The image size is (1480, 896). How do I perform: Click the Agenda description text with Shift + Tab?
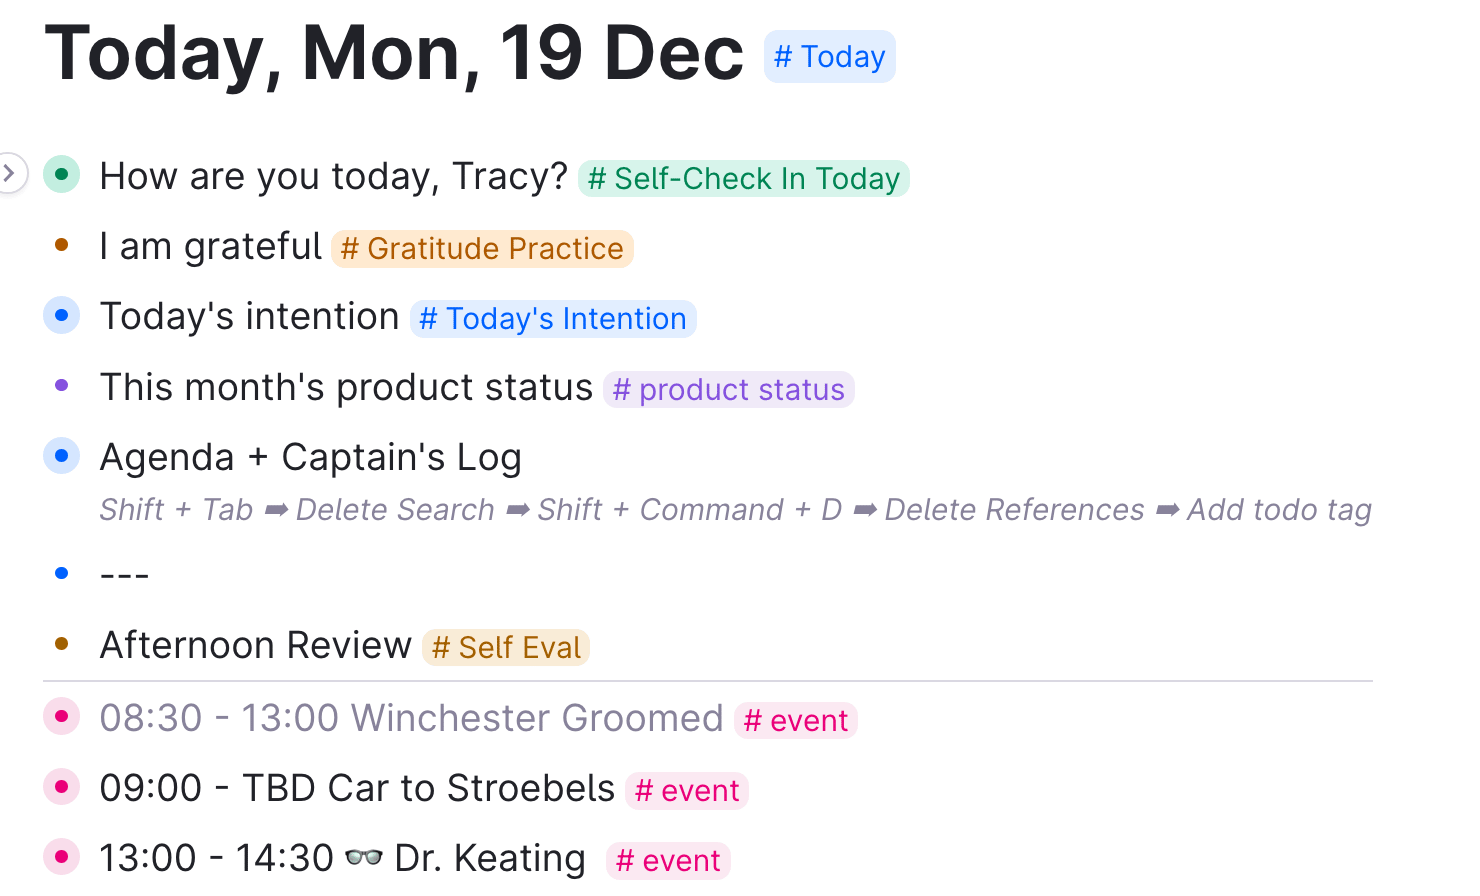[x=735, y=510]
